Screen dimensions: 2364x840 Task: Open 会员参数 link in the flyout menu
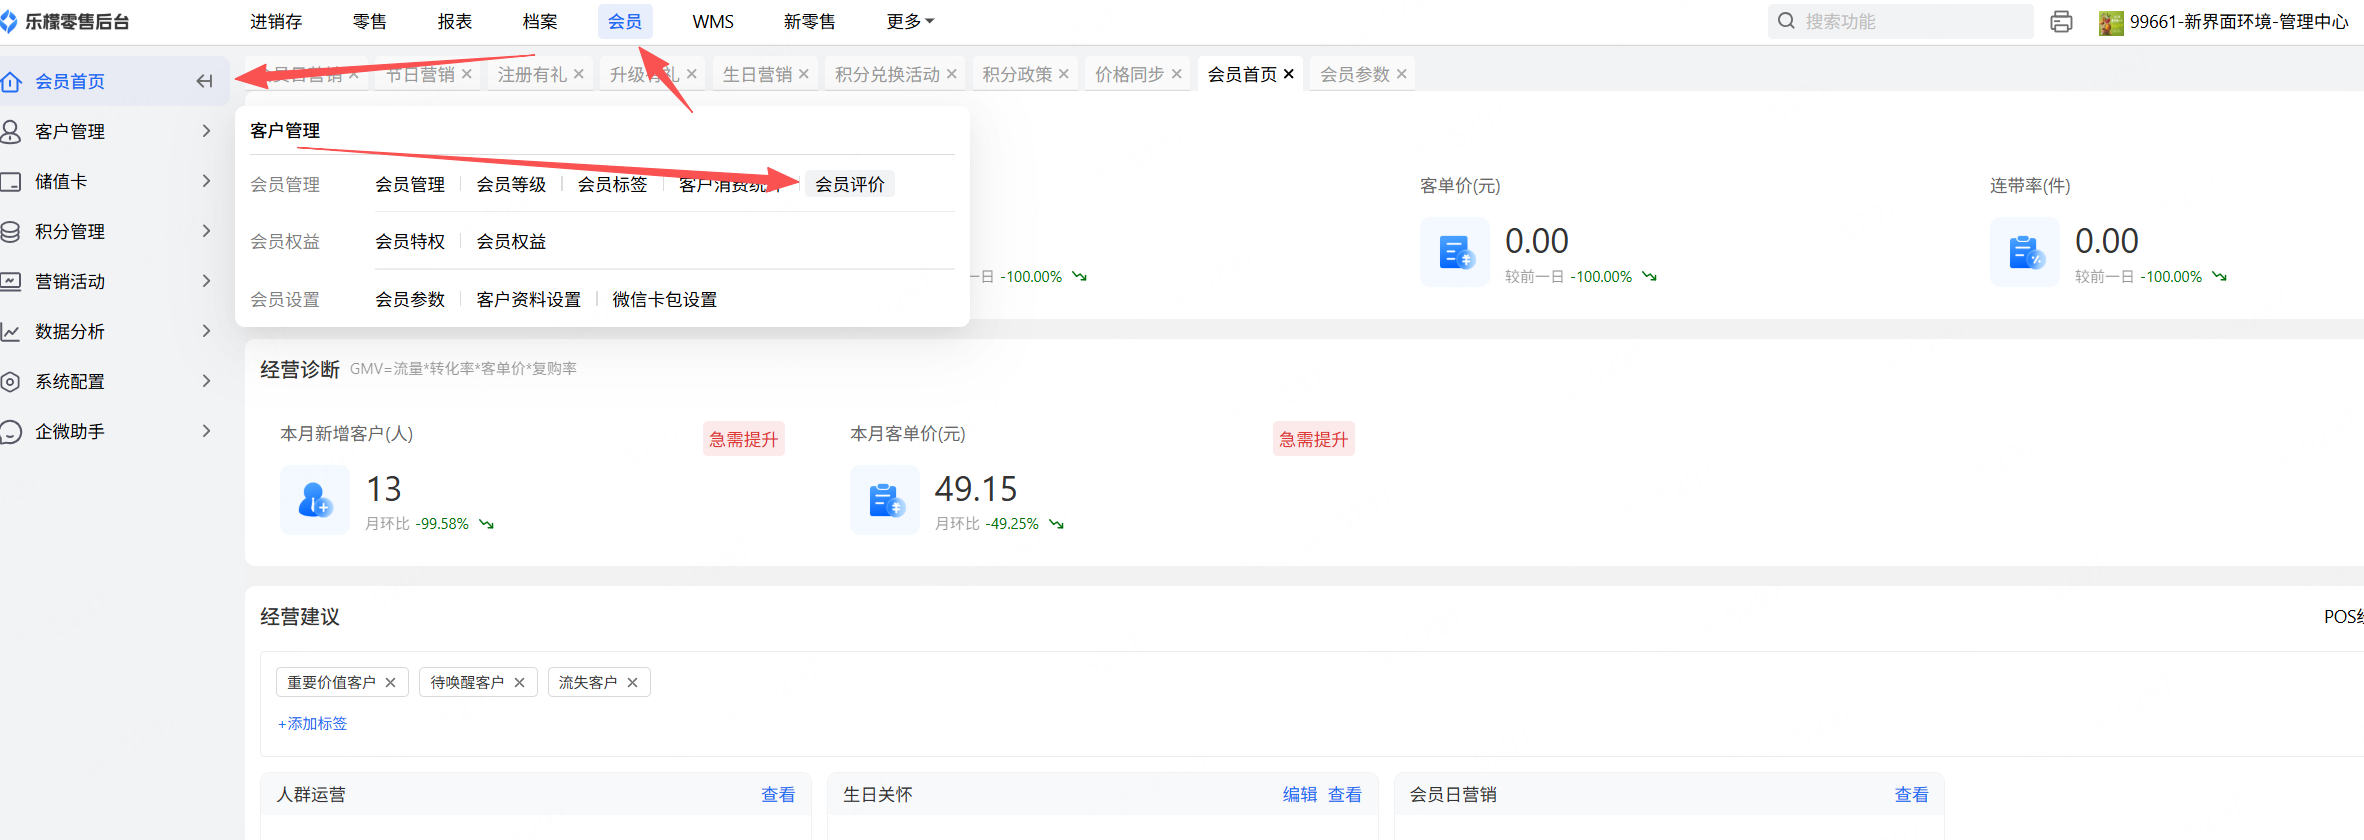click(410, 299)
